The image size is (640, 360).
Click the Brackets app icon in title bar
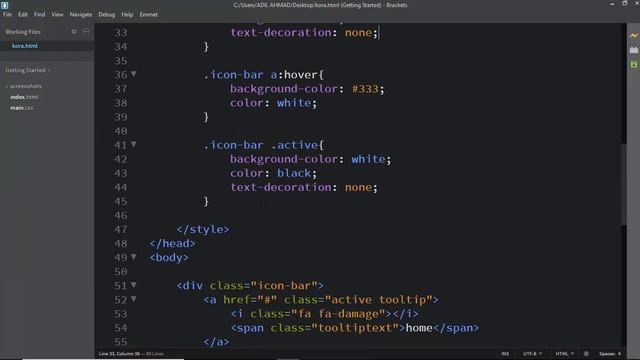click(x=4, y=5)
